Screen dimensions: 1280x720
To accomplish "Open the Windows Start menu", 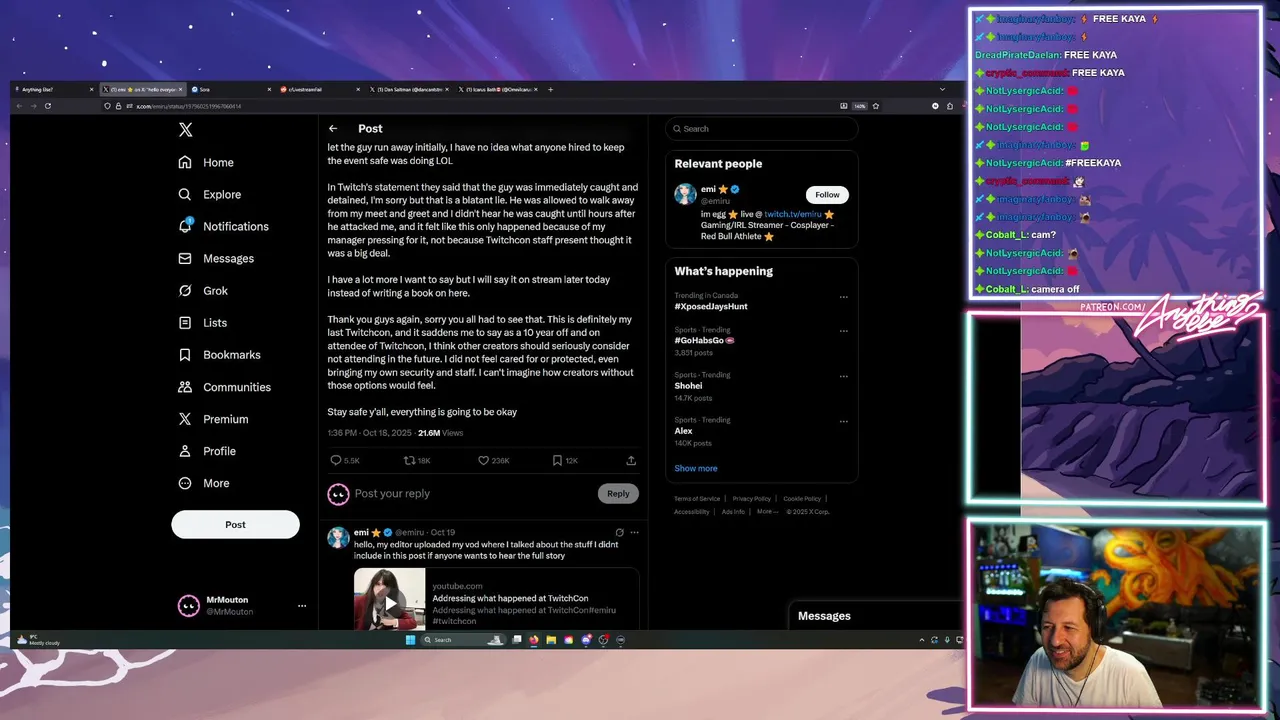I will pyautogui.click(x=410, y=640).
